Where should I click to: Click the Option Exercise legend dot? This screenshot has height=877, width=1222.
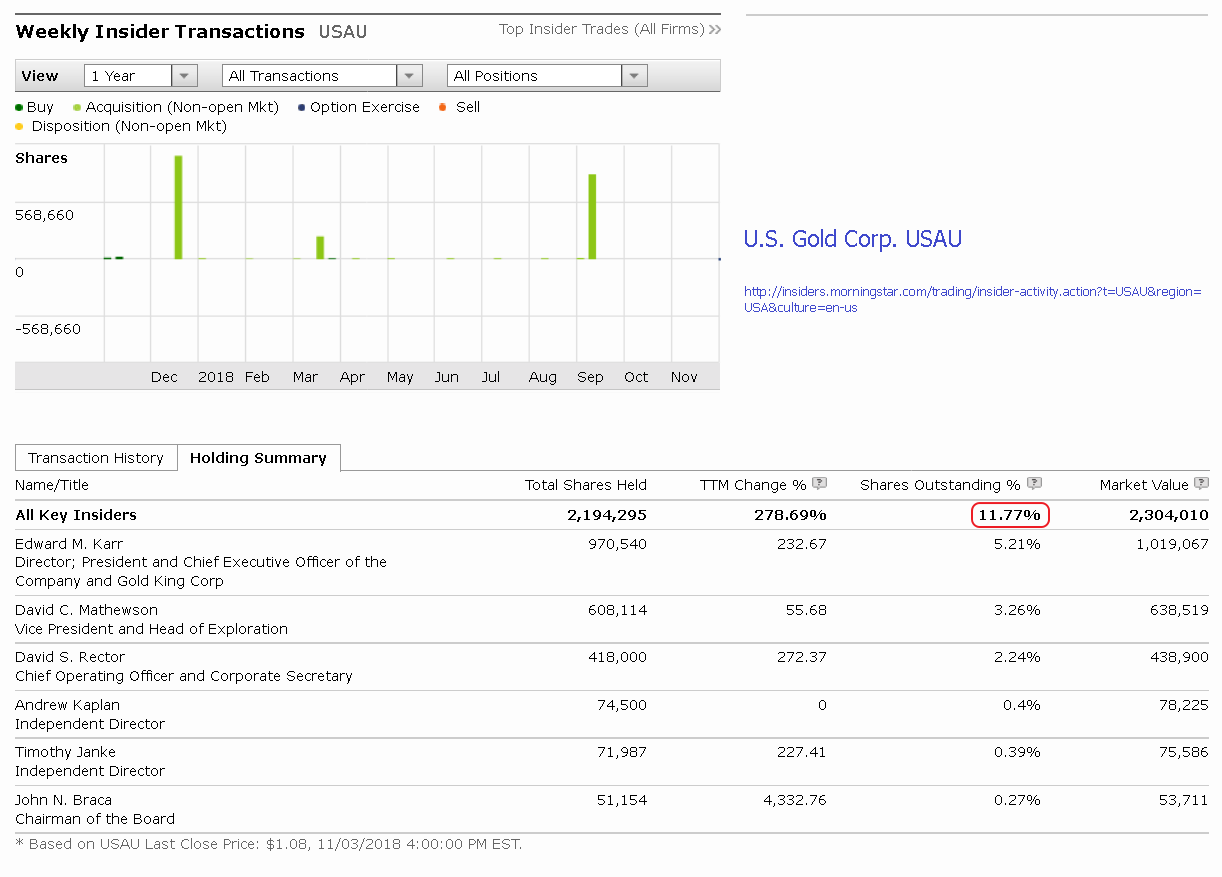302,107
